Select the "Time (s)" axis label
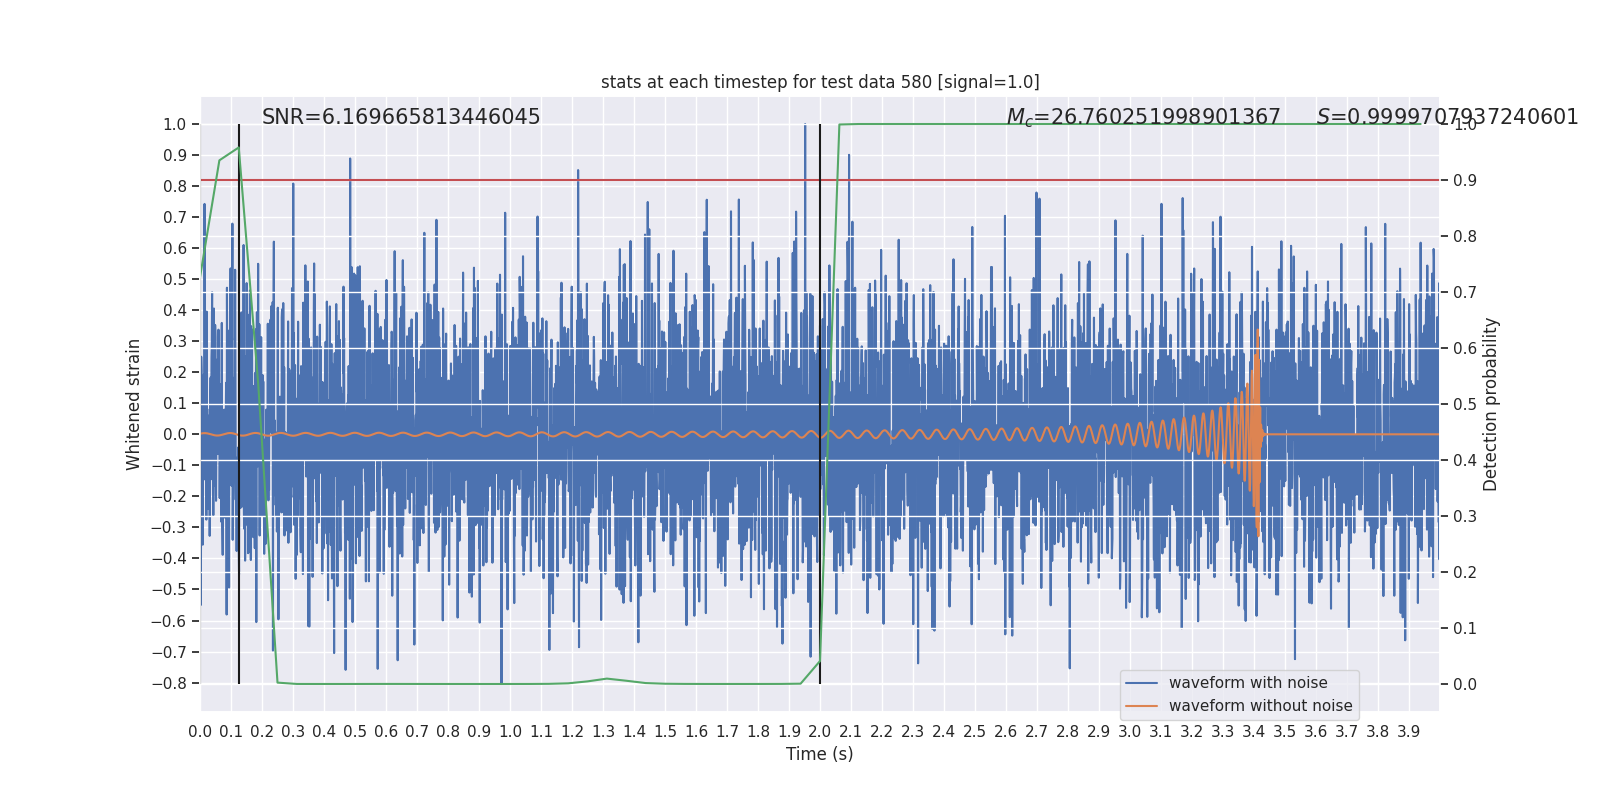The width and height of the screenshot is (1600, 800). coord(820,754)
